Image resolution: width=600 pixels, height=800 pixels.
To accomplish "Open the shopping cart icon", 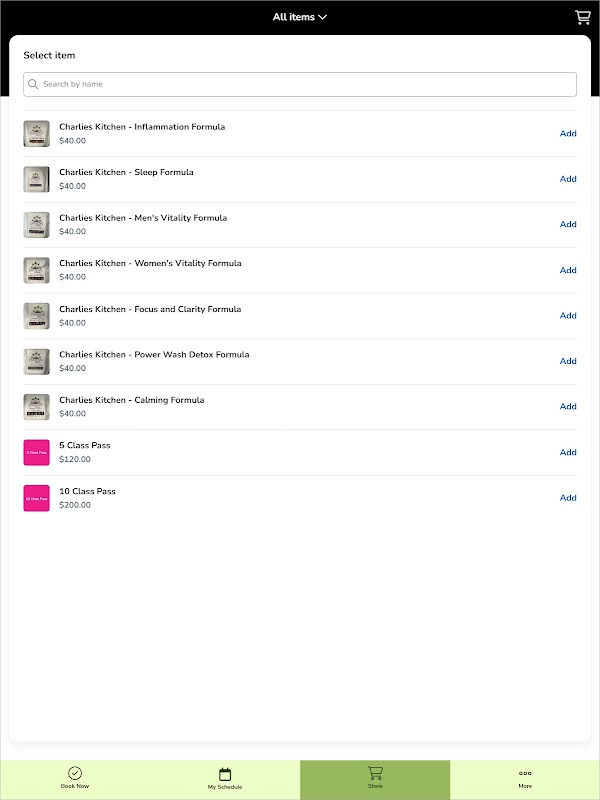I will [582, 17].
